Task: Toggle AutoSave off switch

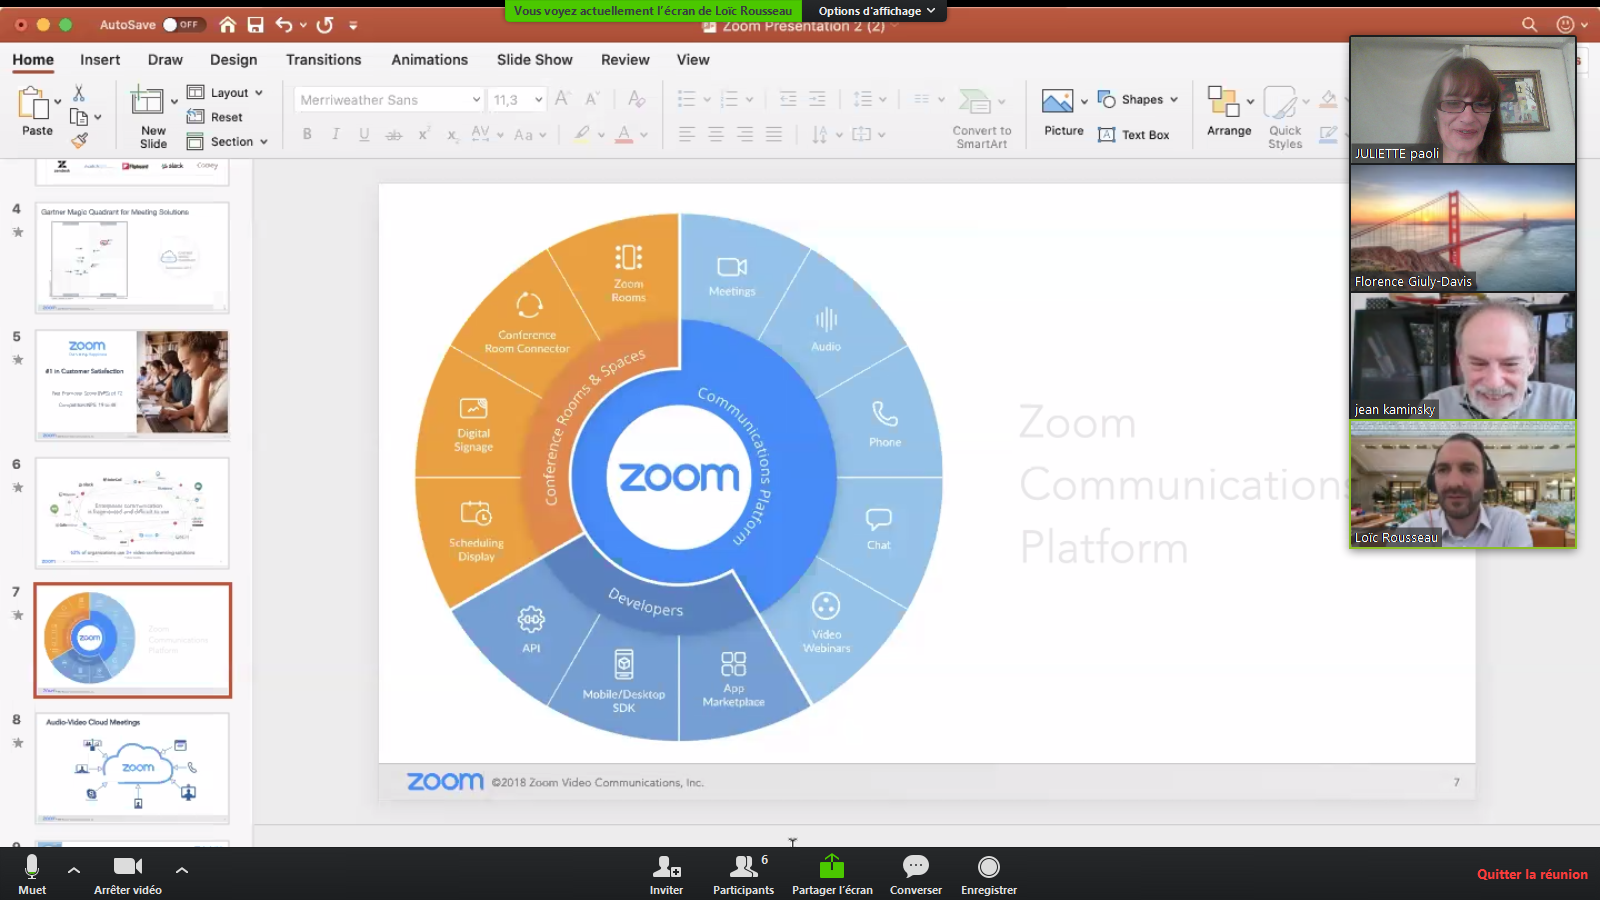Action: [184, 25]
